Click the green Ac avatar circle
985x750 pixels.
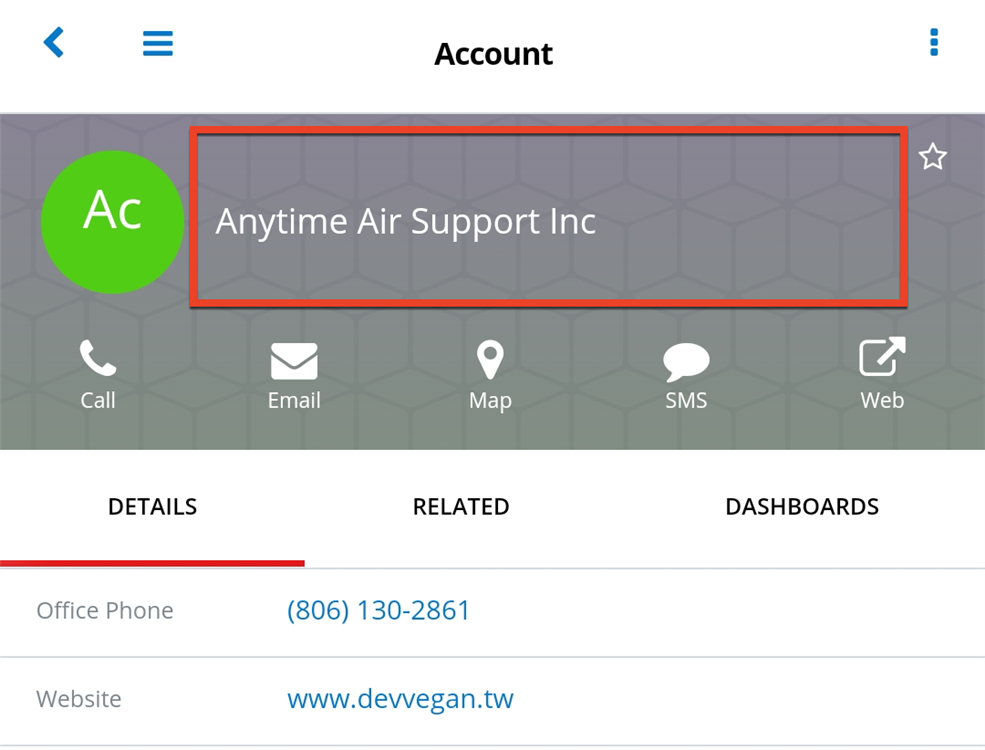(x=112, y=222)
